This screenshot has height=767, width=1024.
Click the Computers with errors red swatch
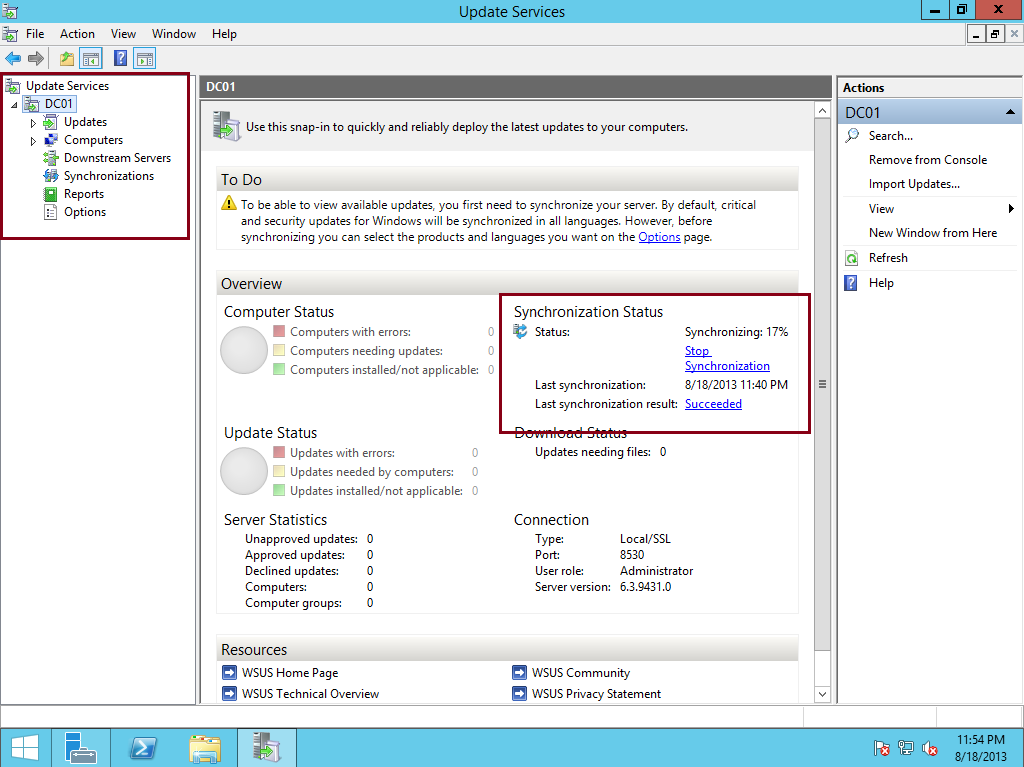click(x=279, y=331)
